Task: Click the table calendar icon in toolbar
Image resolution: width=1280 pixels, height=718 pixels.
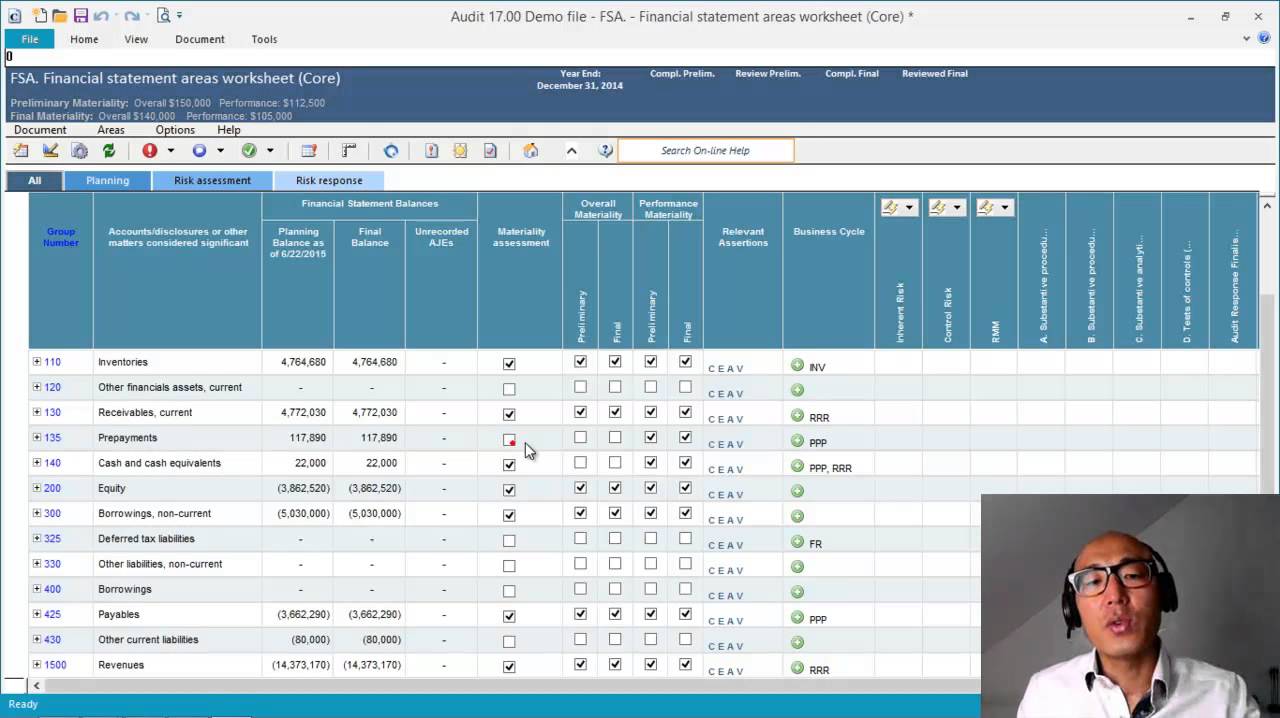Action: [309, 151]
